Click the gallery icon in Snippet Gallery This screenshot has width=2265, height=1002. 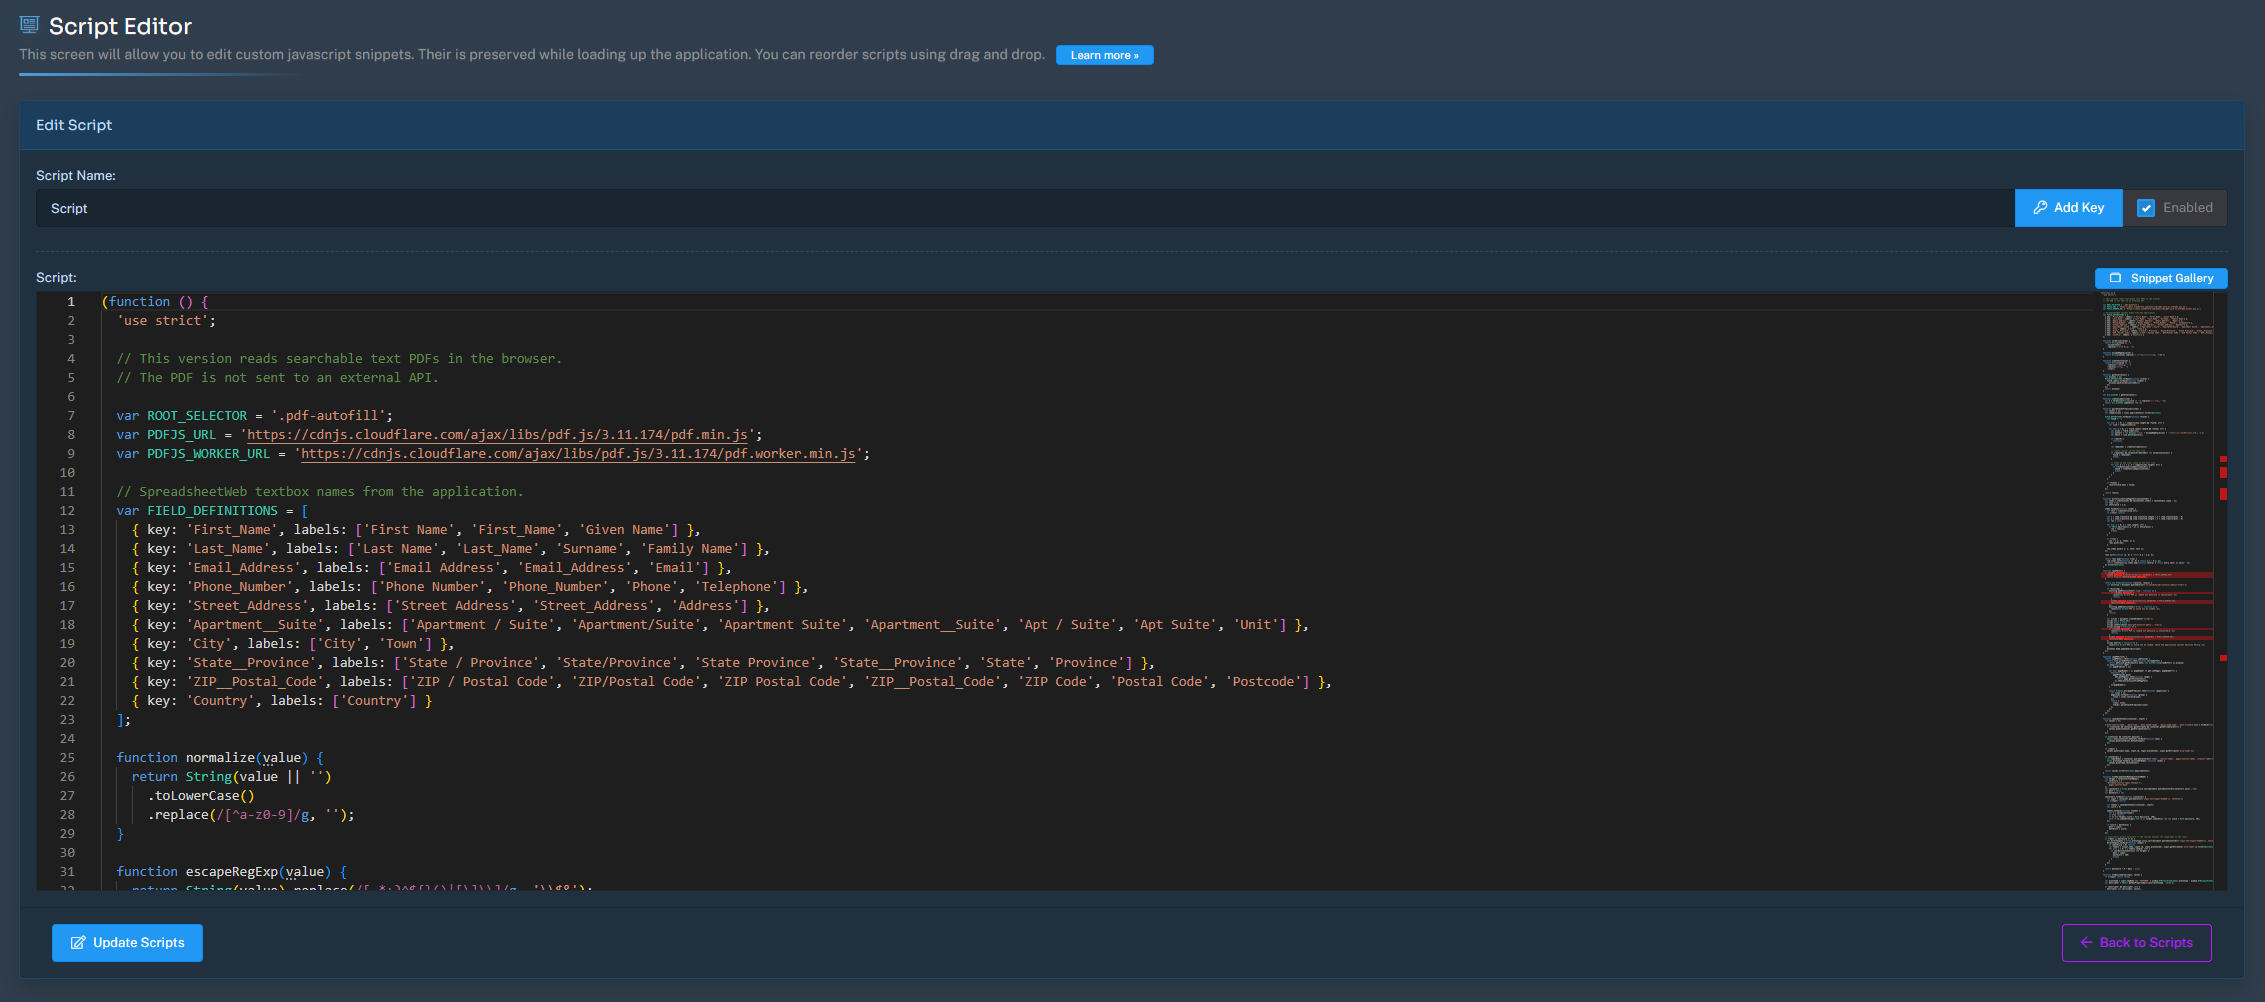2115,278
